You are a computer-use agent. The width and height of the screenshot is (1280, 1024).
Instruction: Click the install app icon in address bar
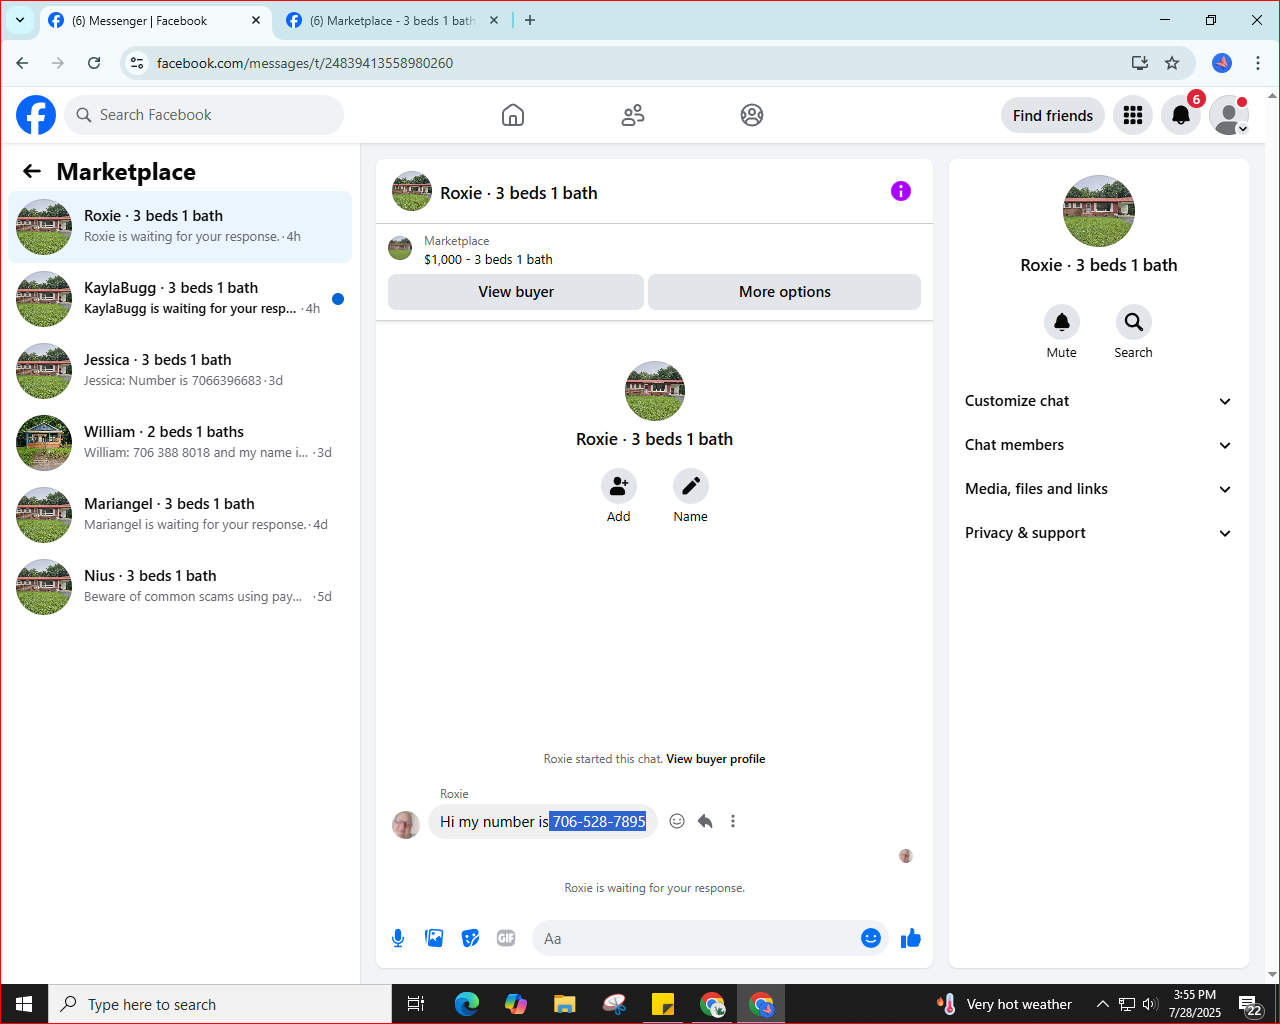click(1139, 63)
